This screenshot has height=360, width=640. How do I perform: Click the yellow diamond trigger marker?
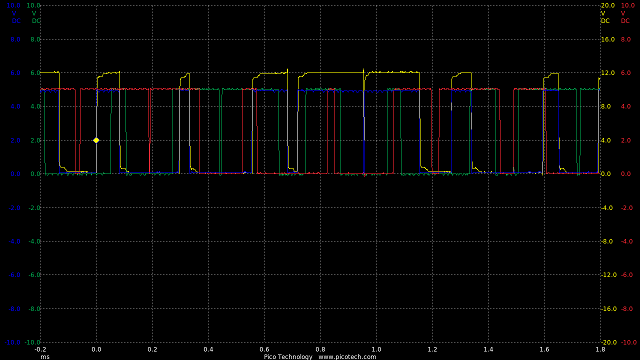(x=96, y=140)
